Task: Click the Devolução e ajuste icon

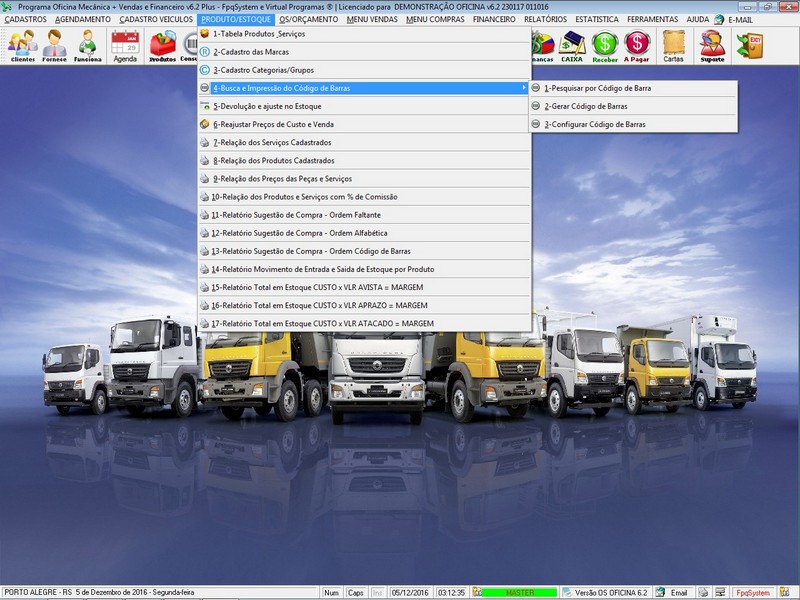Action: coord(205,106)
